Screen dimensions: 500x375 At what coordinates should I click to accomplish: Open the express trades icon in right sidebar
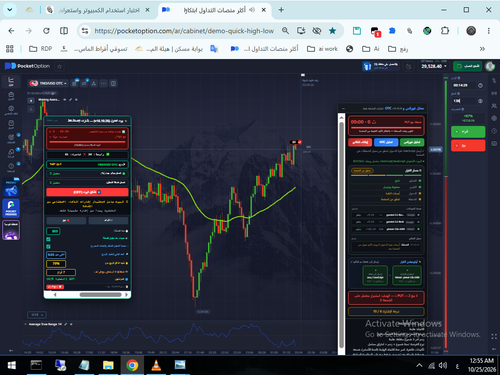pos(494,118)
